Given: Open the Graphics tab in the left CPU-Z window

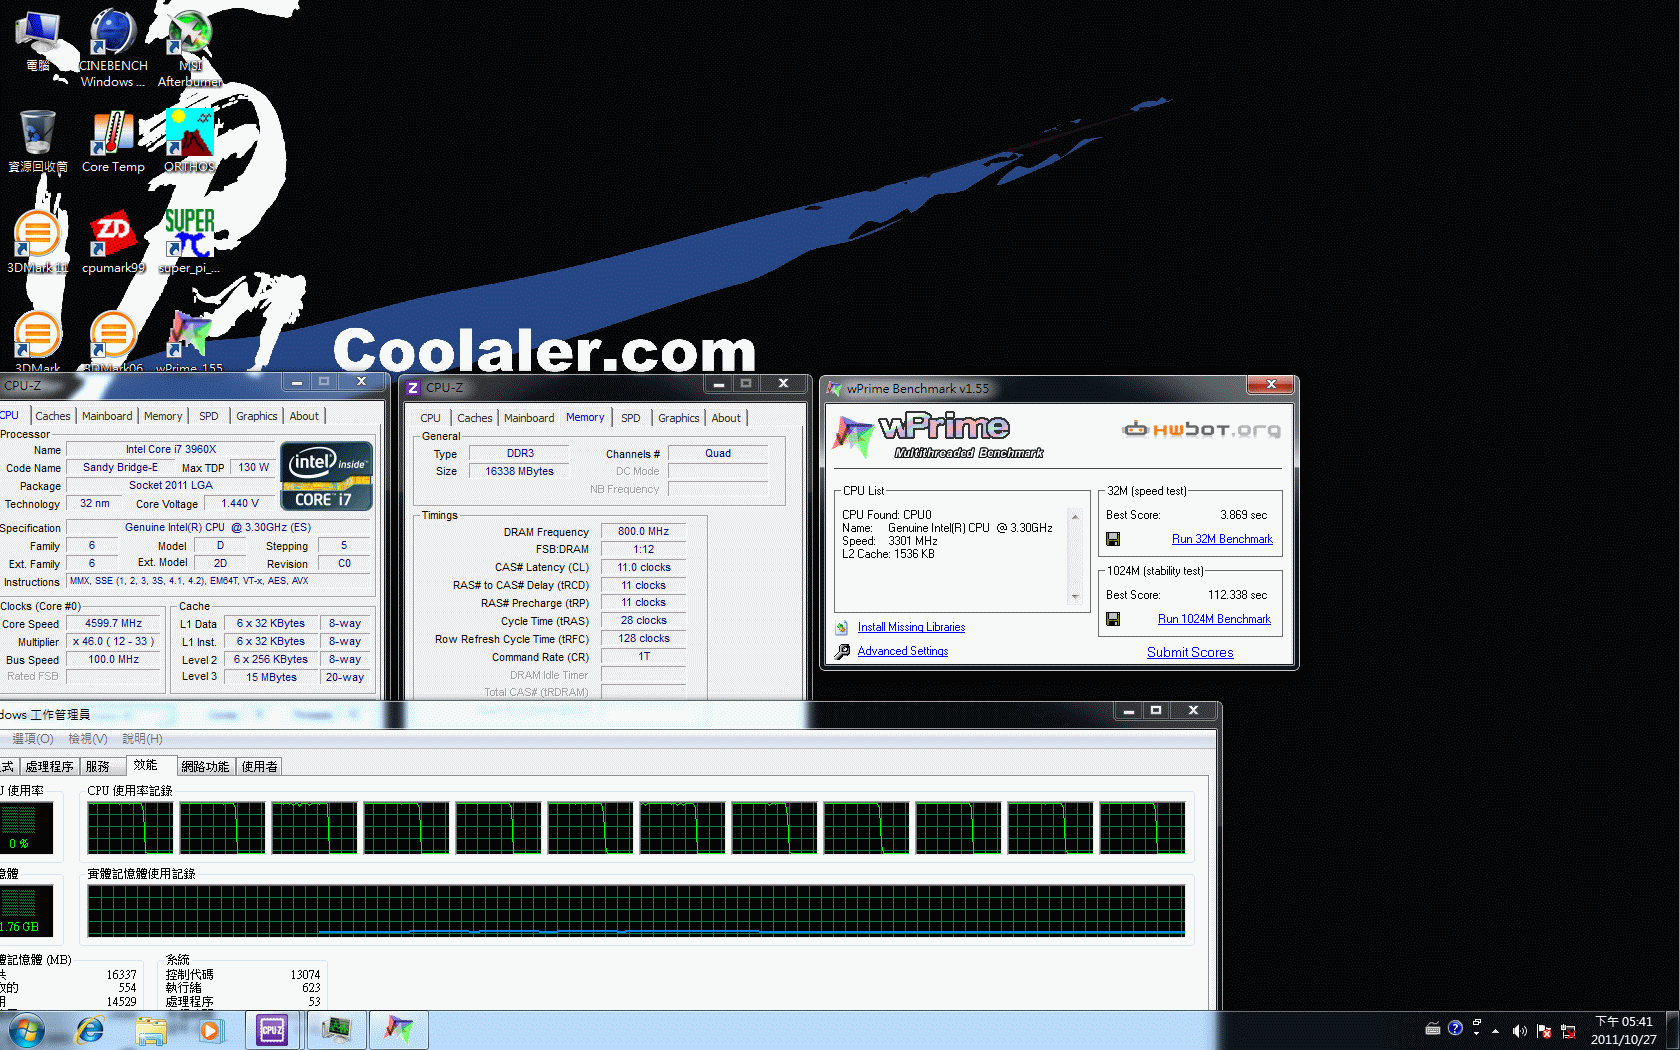Looking at the screenshot, I should [x=257, y=416].
